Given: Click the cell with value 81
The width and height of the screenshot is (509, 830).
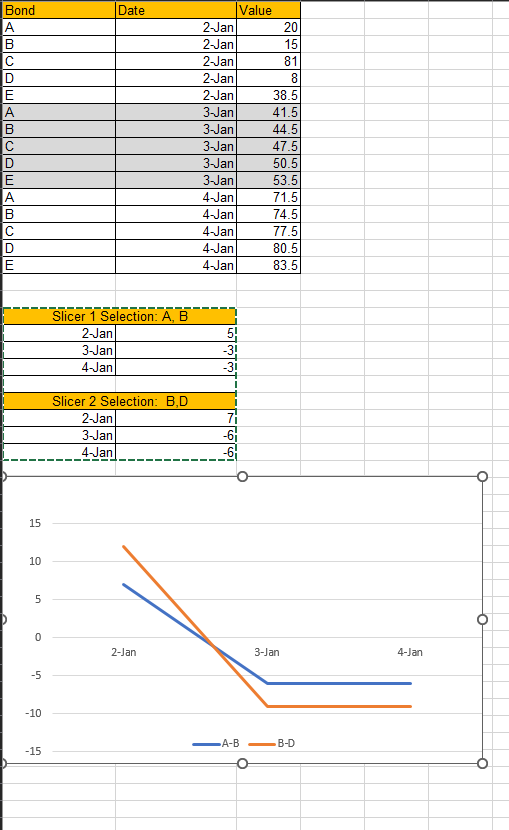Looking at the screenshot, I should pyautogui.click(x=268, y=61).
